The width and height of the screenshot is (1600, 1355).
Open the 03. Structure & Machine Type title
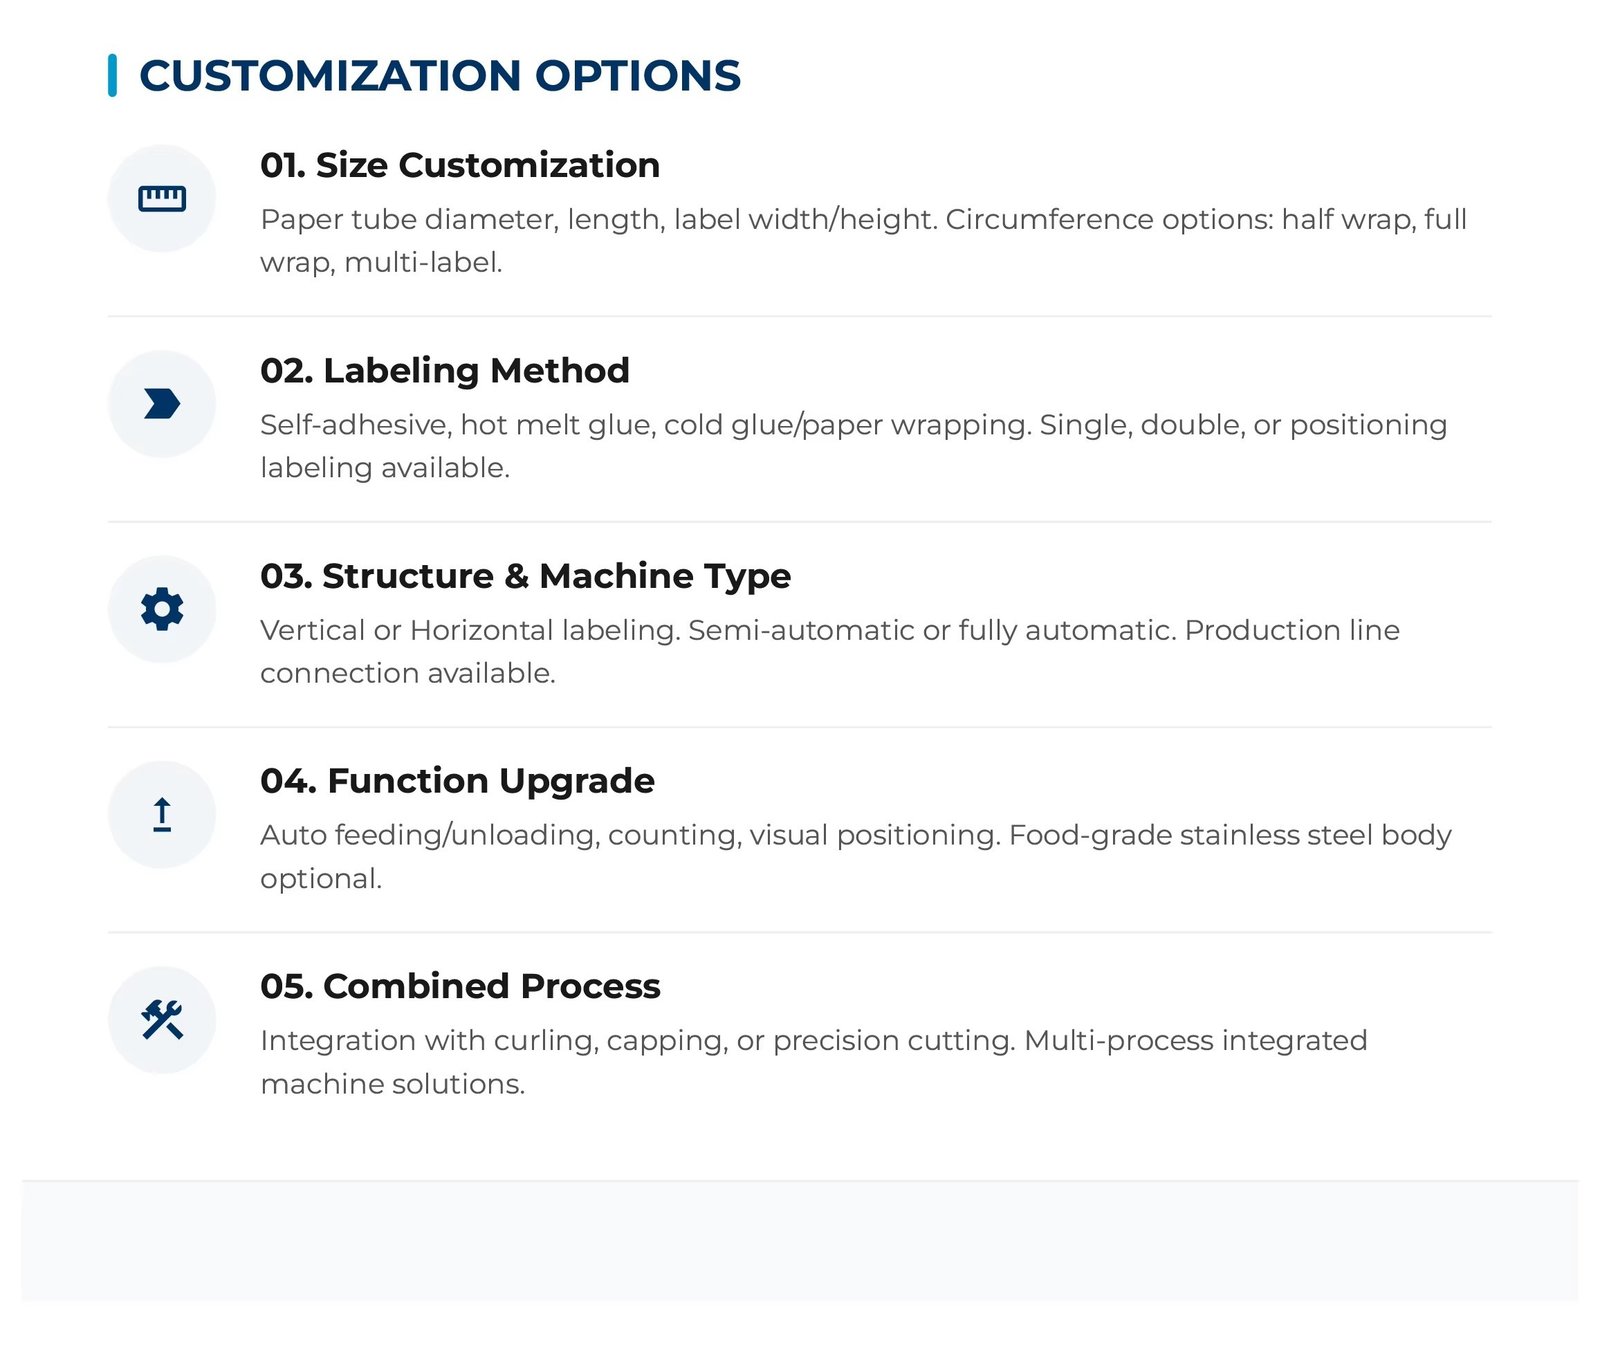526,576
